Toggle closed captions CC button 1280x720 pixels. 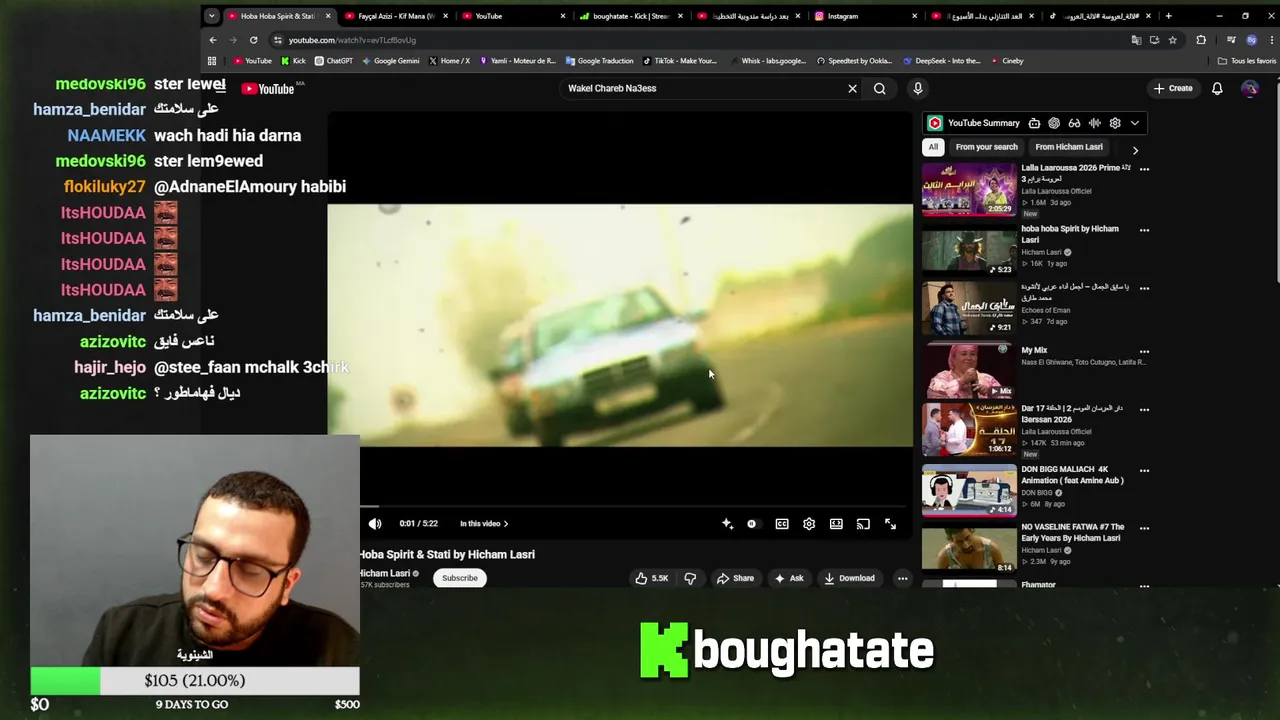782,524
